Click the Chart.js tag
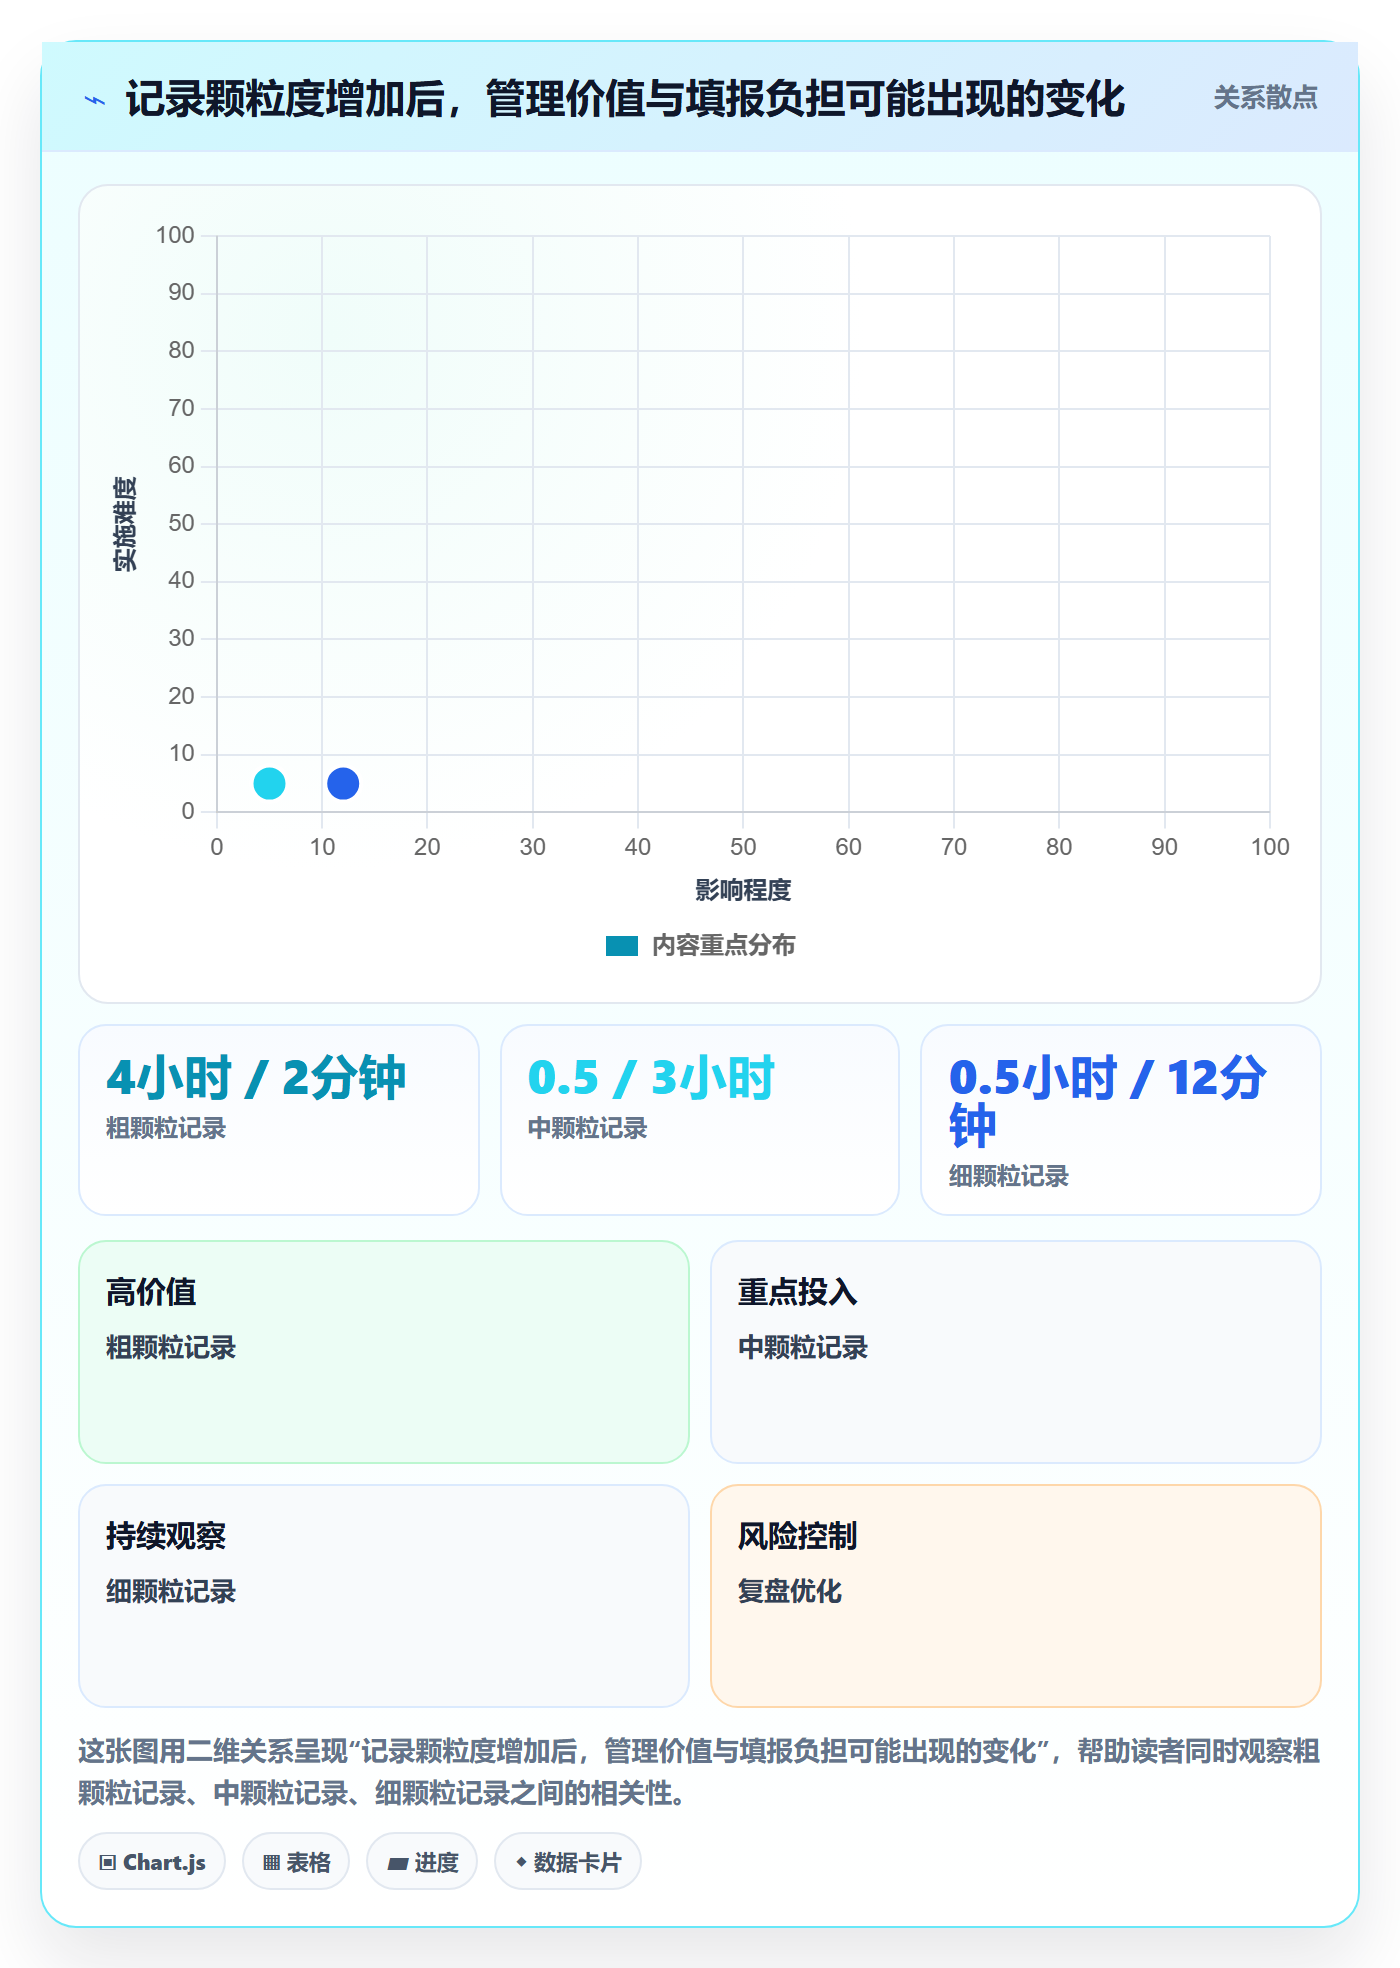This screenshot has height=1968, width=1400. [x=152, y=1862]
